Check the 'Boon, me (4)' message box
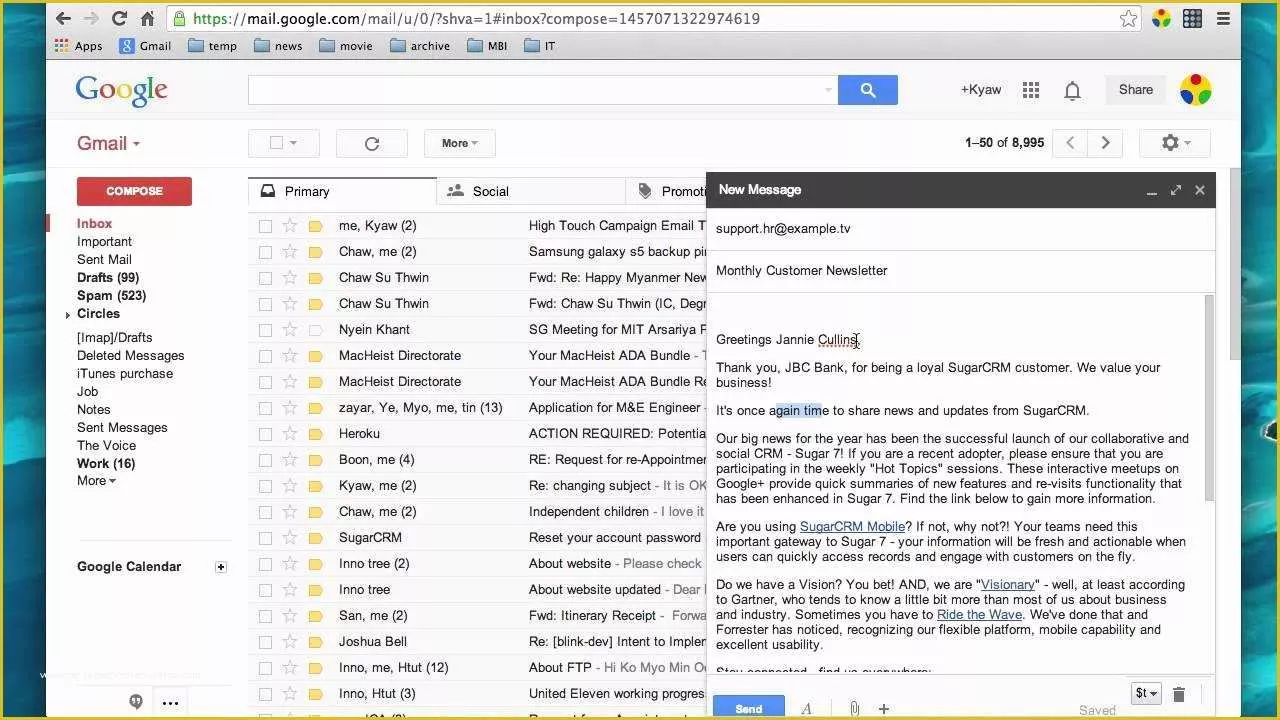This screenshot has height=720, width=1280. click(265, 460)
